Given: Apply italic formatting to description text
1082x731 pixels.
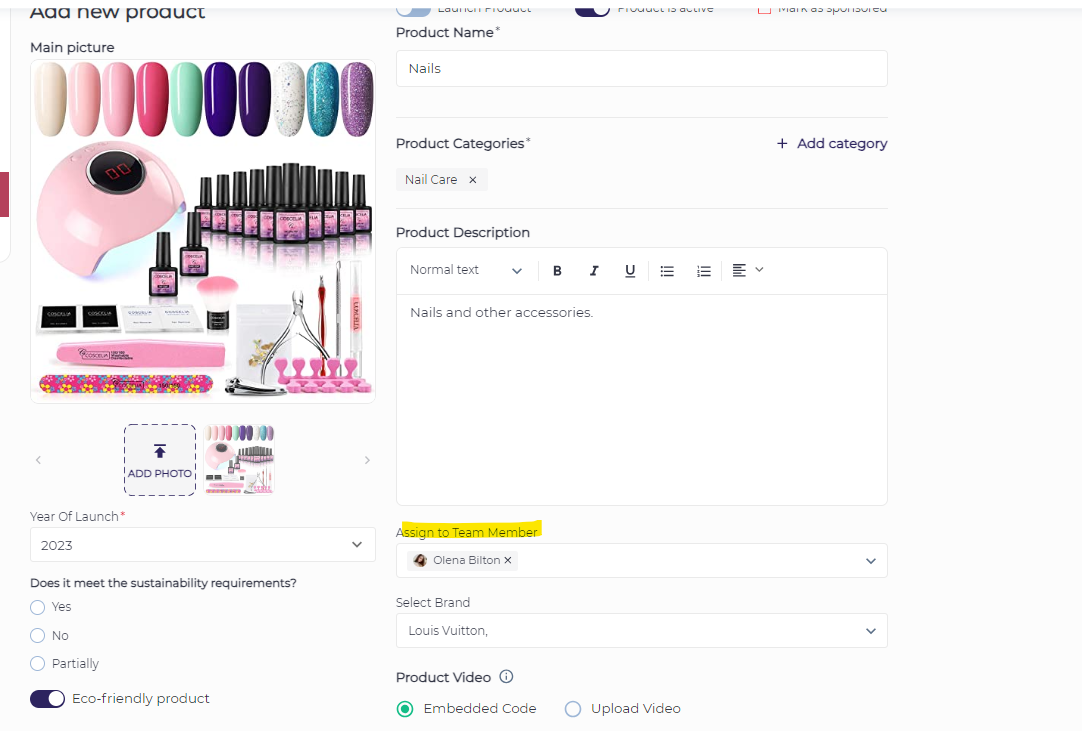Looking at the screenshot, I should click(x=594, y=271).
